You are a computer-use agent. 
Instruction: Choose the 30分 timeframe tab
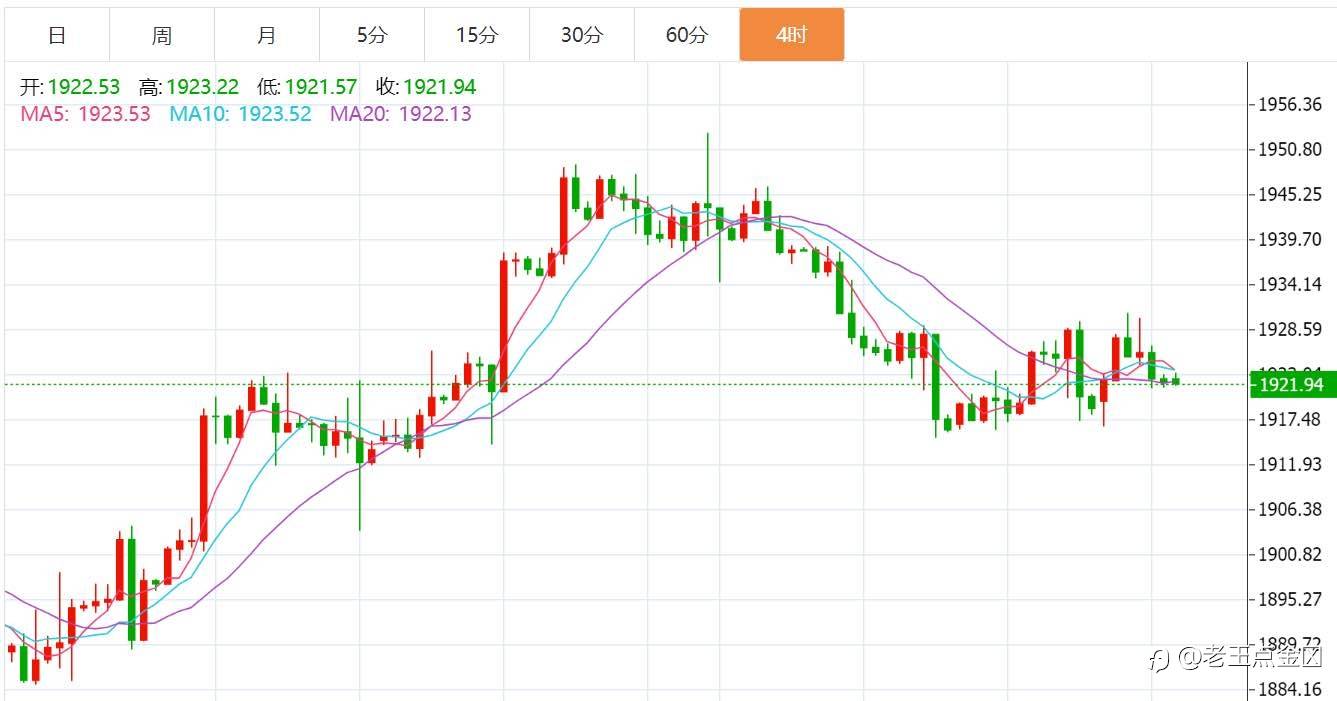pyautogui.click(x=582, y=36)
